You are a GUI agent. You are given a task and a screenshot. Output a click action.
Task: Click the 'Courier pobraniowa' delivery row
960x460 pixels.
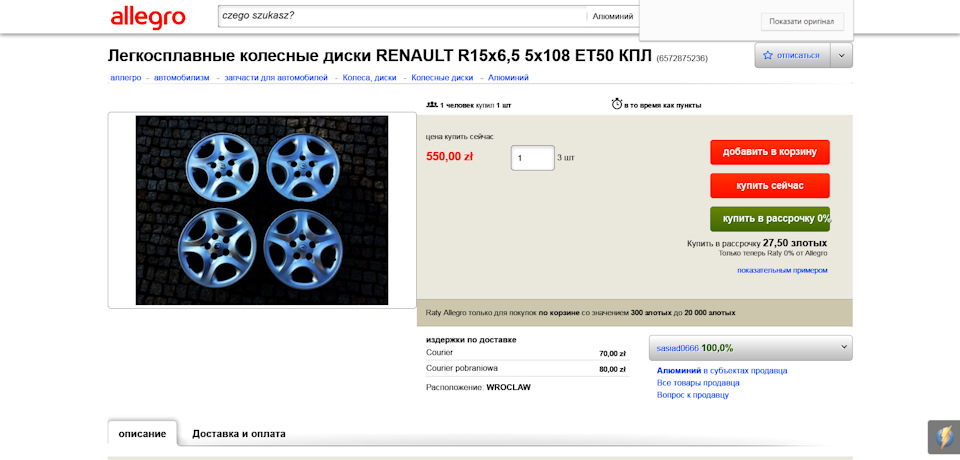pyautogui.click(x=526, y=369)
